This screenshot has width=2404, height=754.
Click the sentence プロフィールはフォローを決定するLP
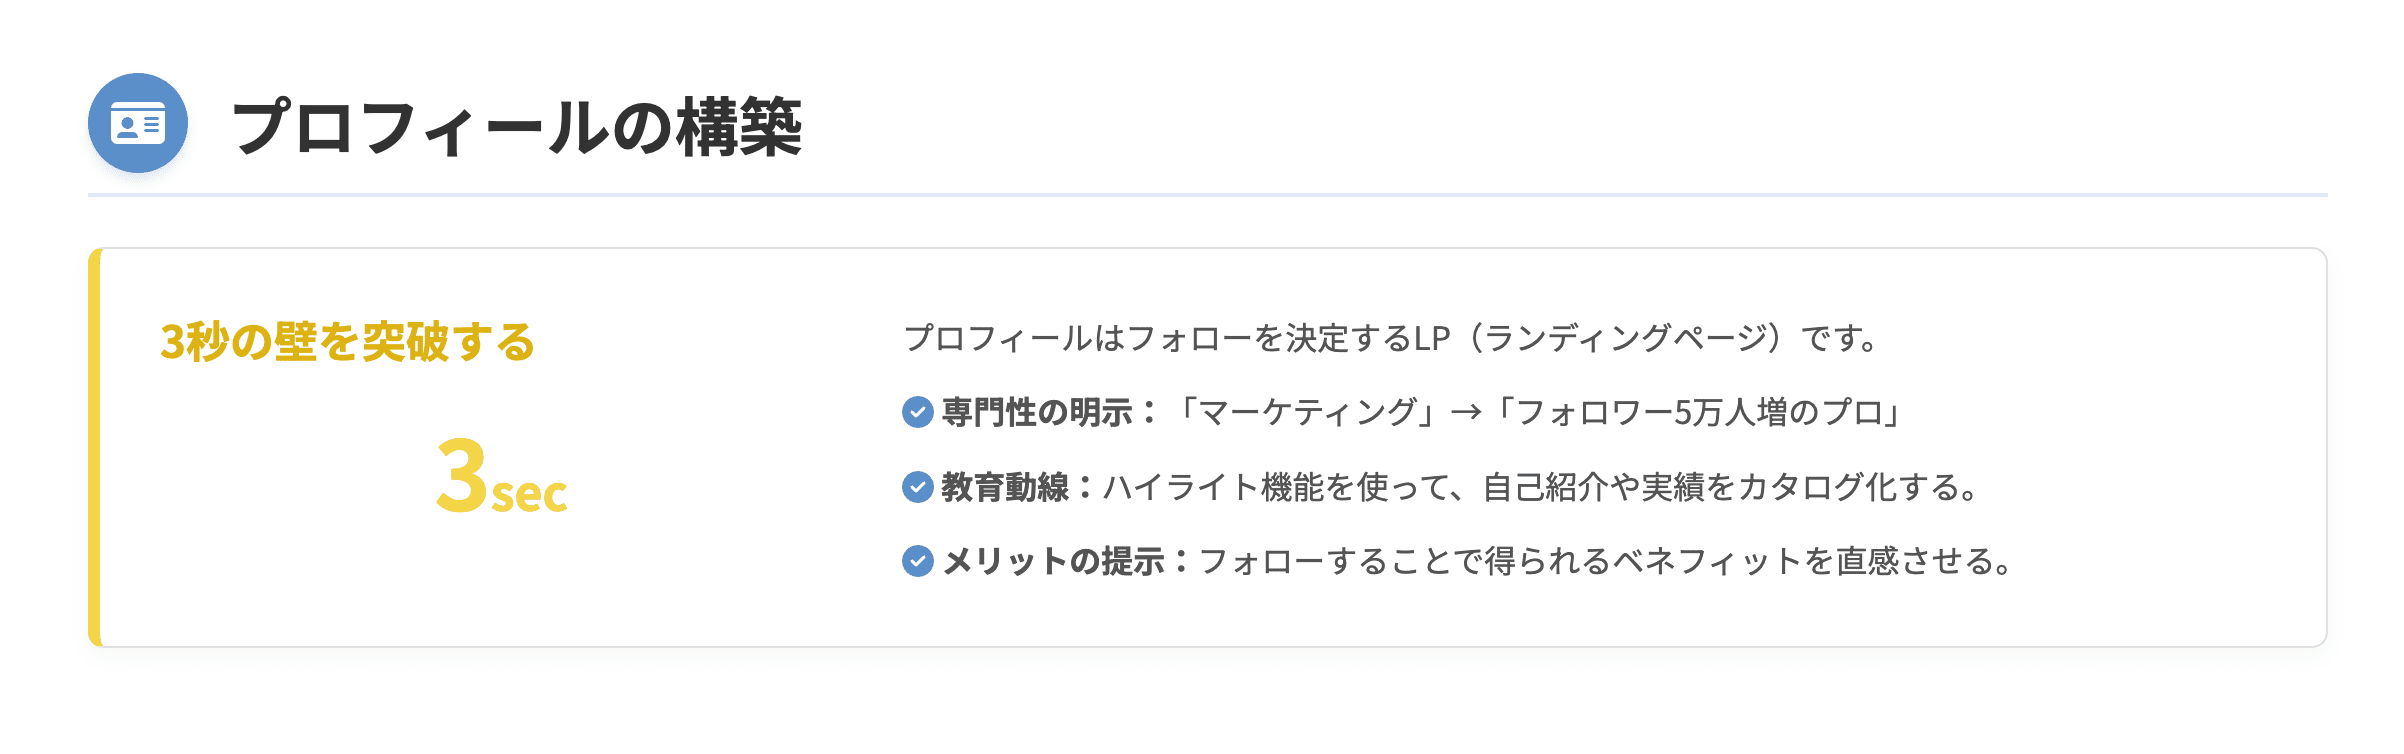pyautogui.click(x=1177, y=338)
